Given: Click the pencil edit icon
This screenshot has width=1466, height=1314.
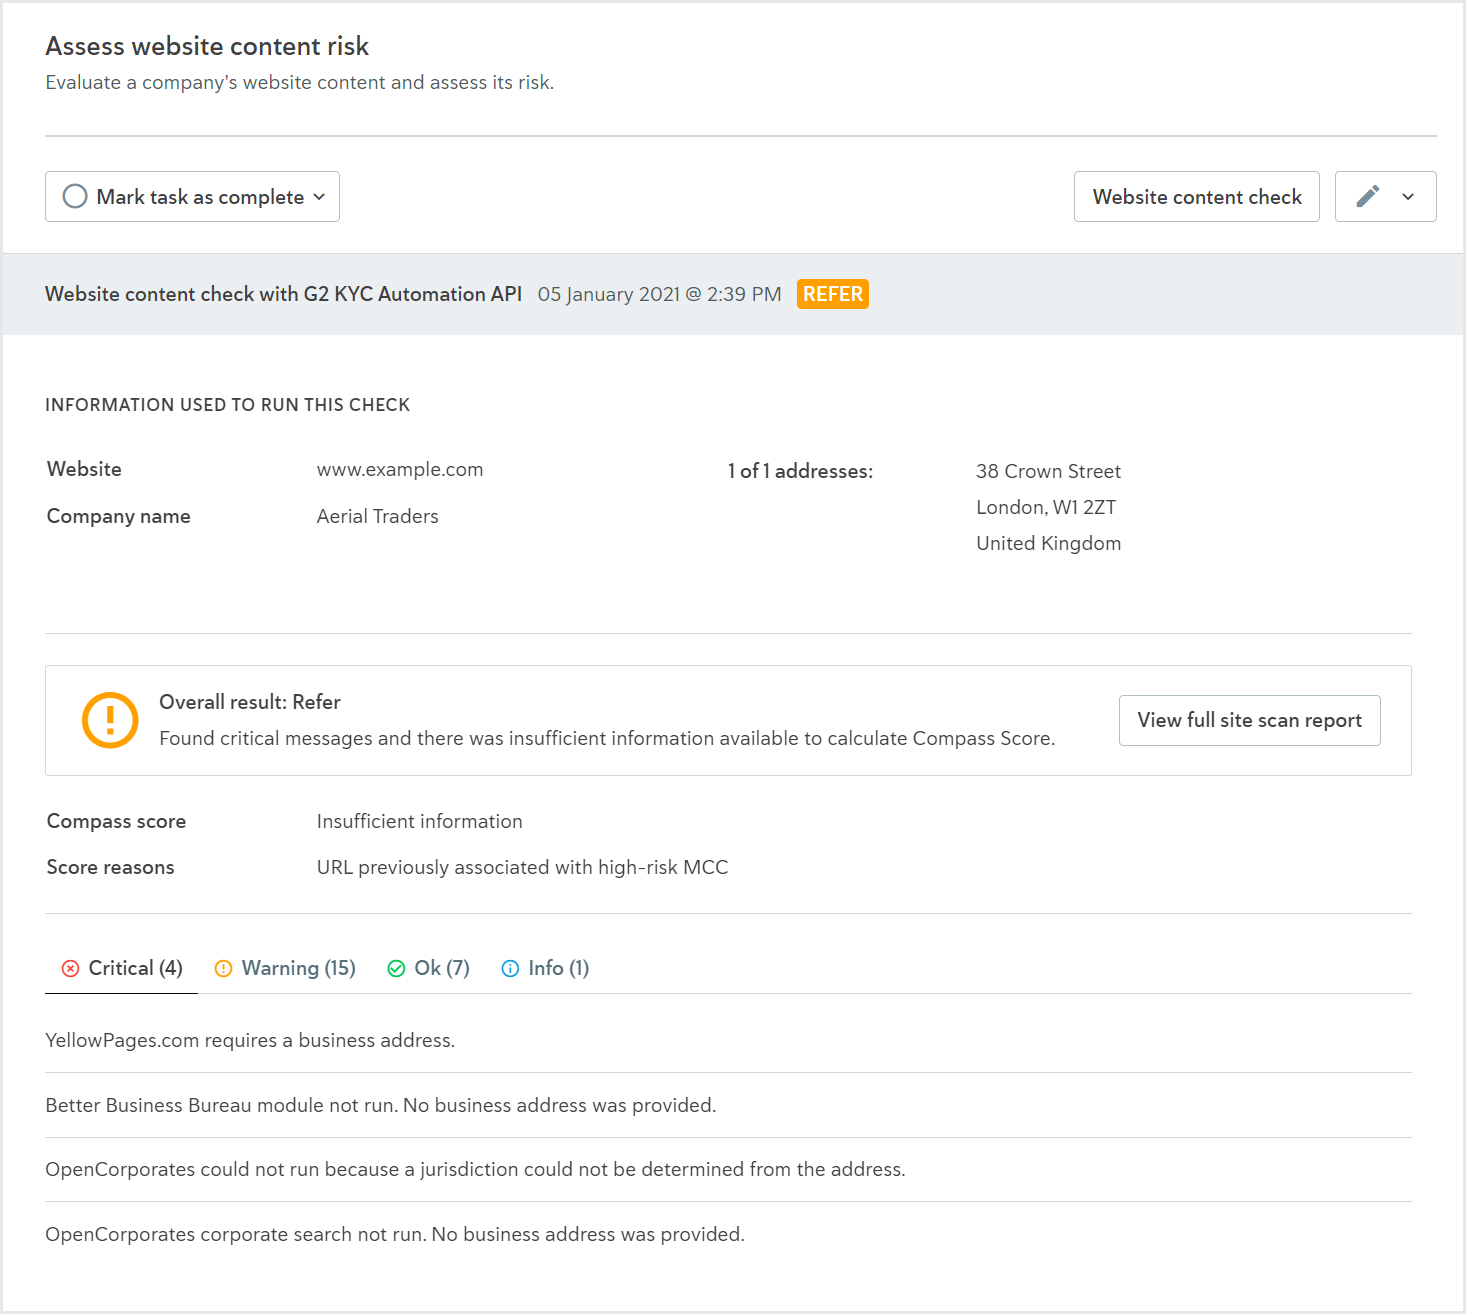Looking at the screenshot, I should pyautogui.click(x=1367, y=196).
